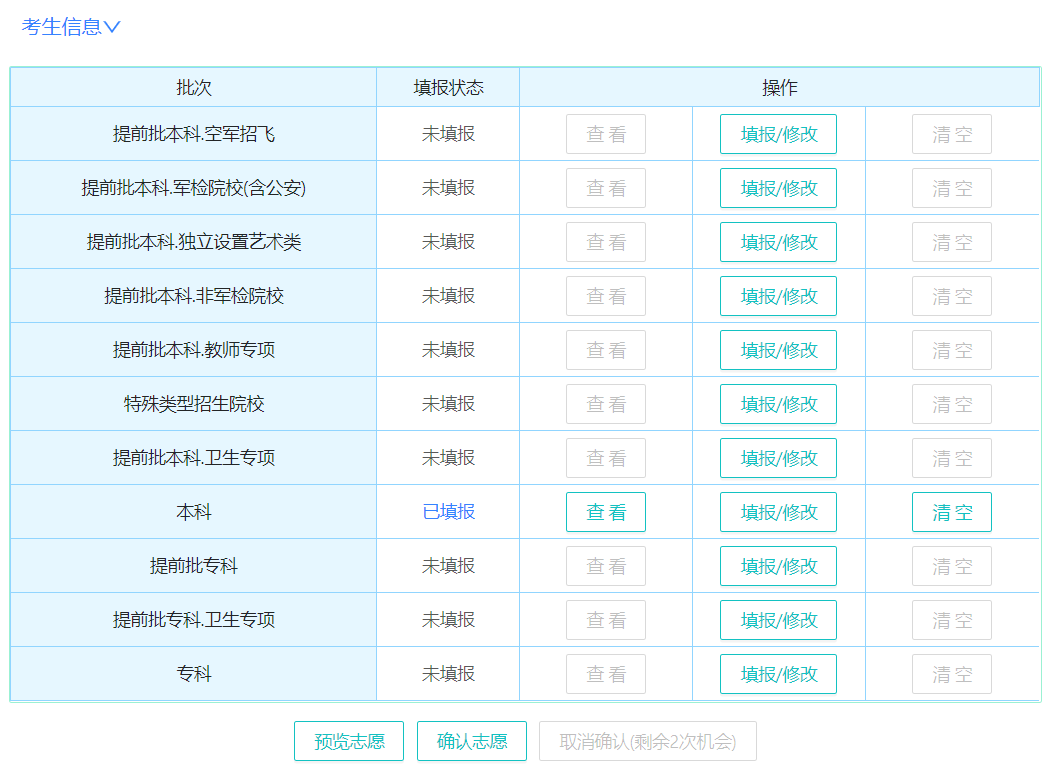The height and width of the screenshot is (772, 1053).
Task: Click 填报/修改 in the 专科 row
Action: pyautogui.click(x=778, y=674)
